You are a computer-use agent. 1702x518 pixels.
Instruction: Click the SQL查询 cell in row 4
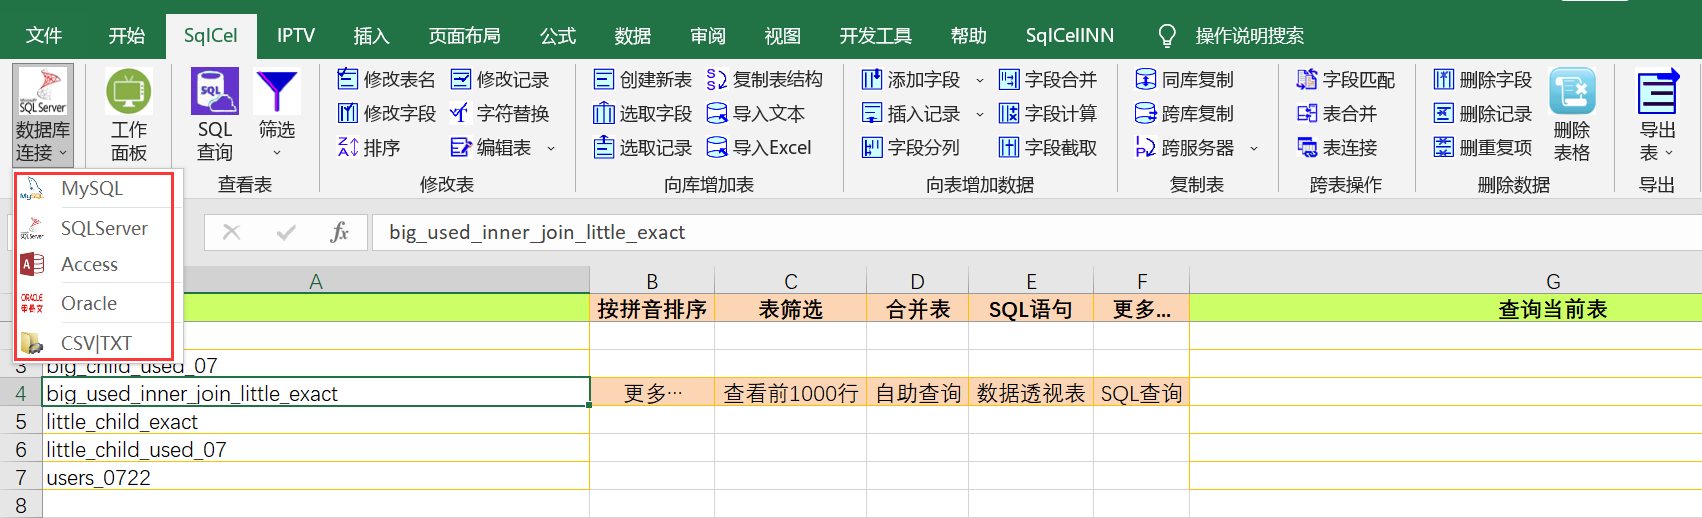(x=1142, y=393)
